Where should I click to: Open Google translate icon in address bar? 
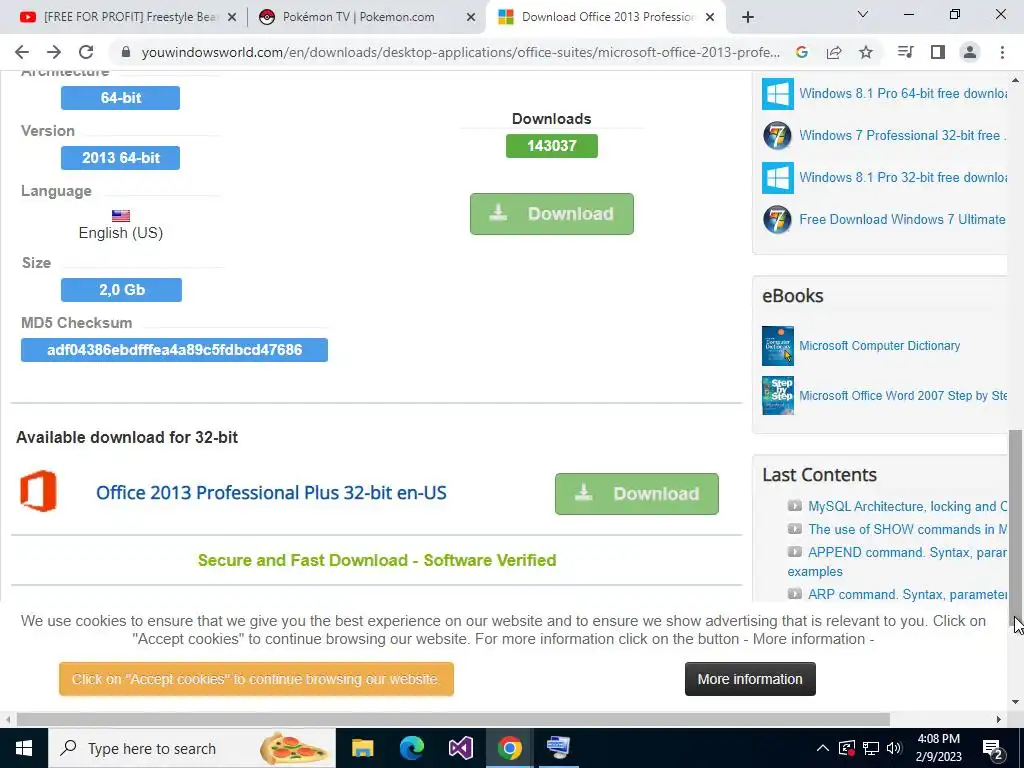click(802, 52)
